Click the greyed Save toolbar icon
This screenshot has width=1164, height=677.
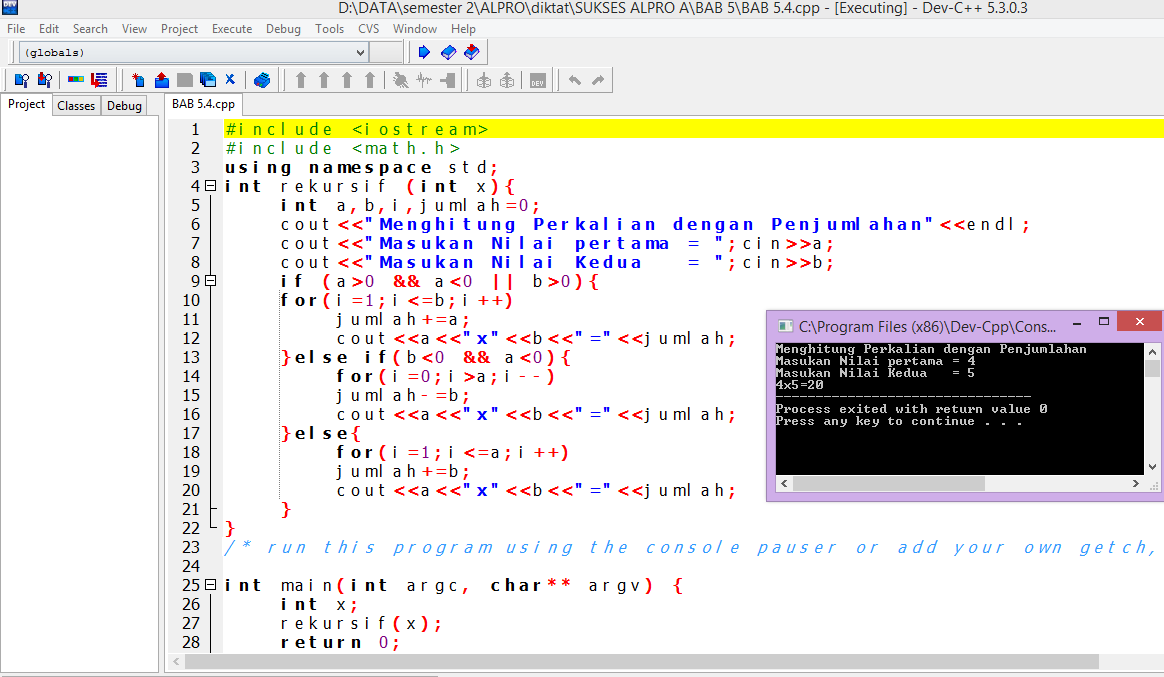(185, 80)
